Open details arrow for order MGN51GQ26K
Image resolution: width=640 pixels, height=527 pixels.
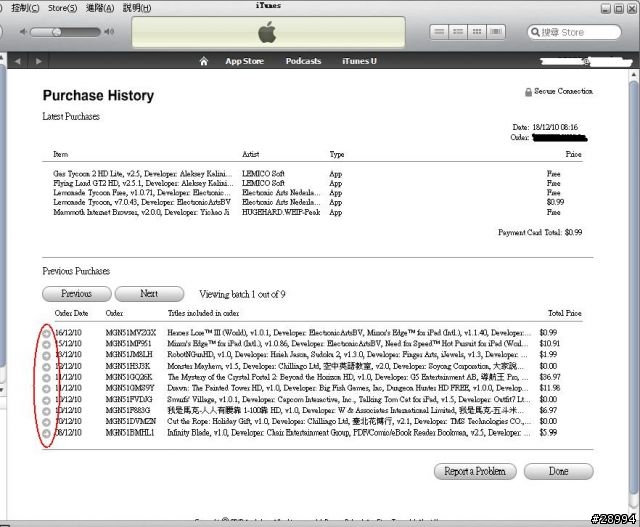(47, 378)
